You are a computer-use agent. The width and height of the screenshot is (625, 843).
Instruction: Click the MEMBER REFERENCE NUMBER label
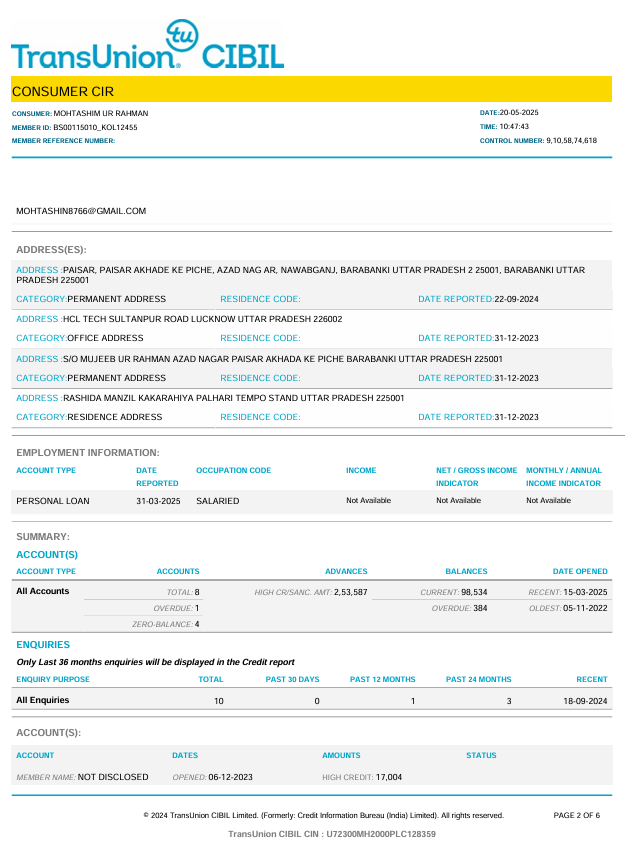pyautogui.click(x=63, y=141)
